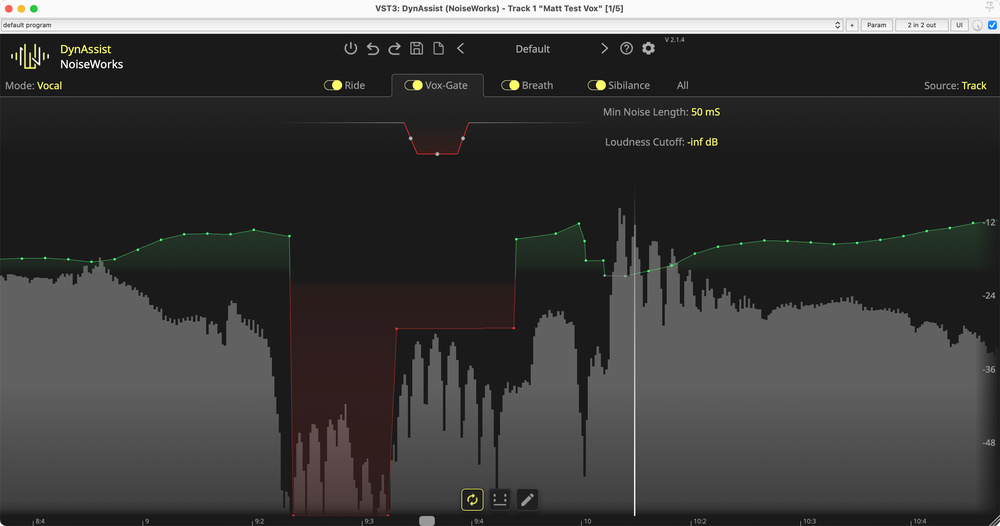Disable the Breath module toggle
This screenshot has width=1000, height=526.
[510, 86]
